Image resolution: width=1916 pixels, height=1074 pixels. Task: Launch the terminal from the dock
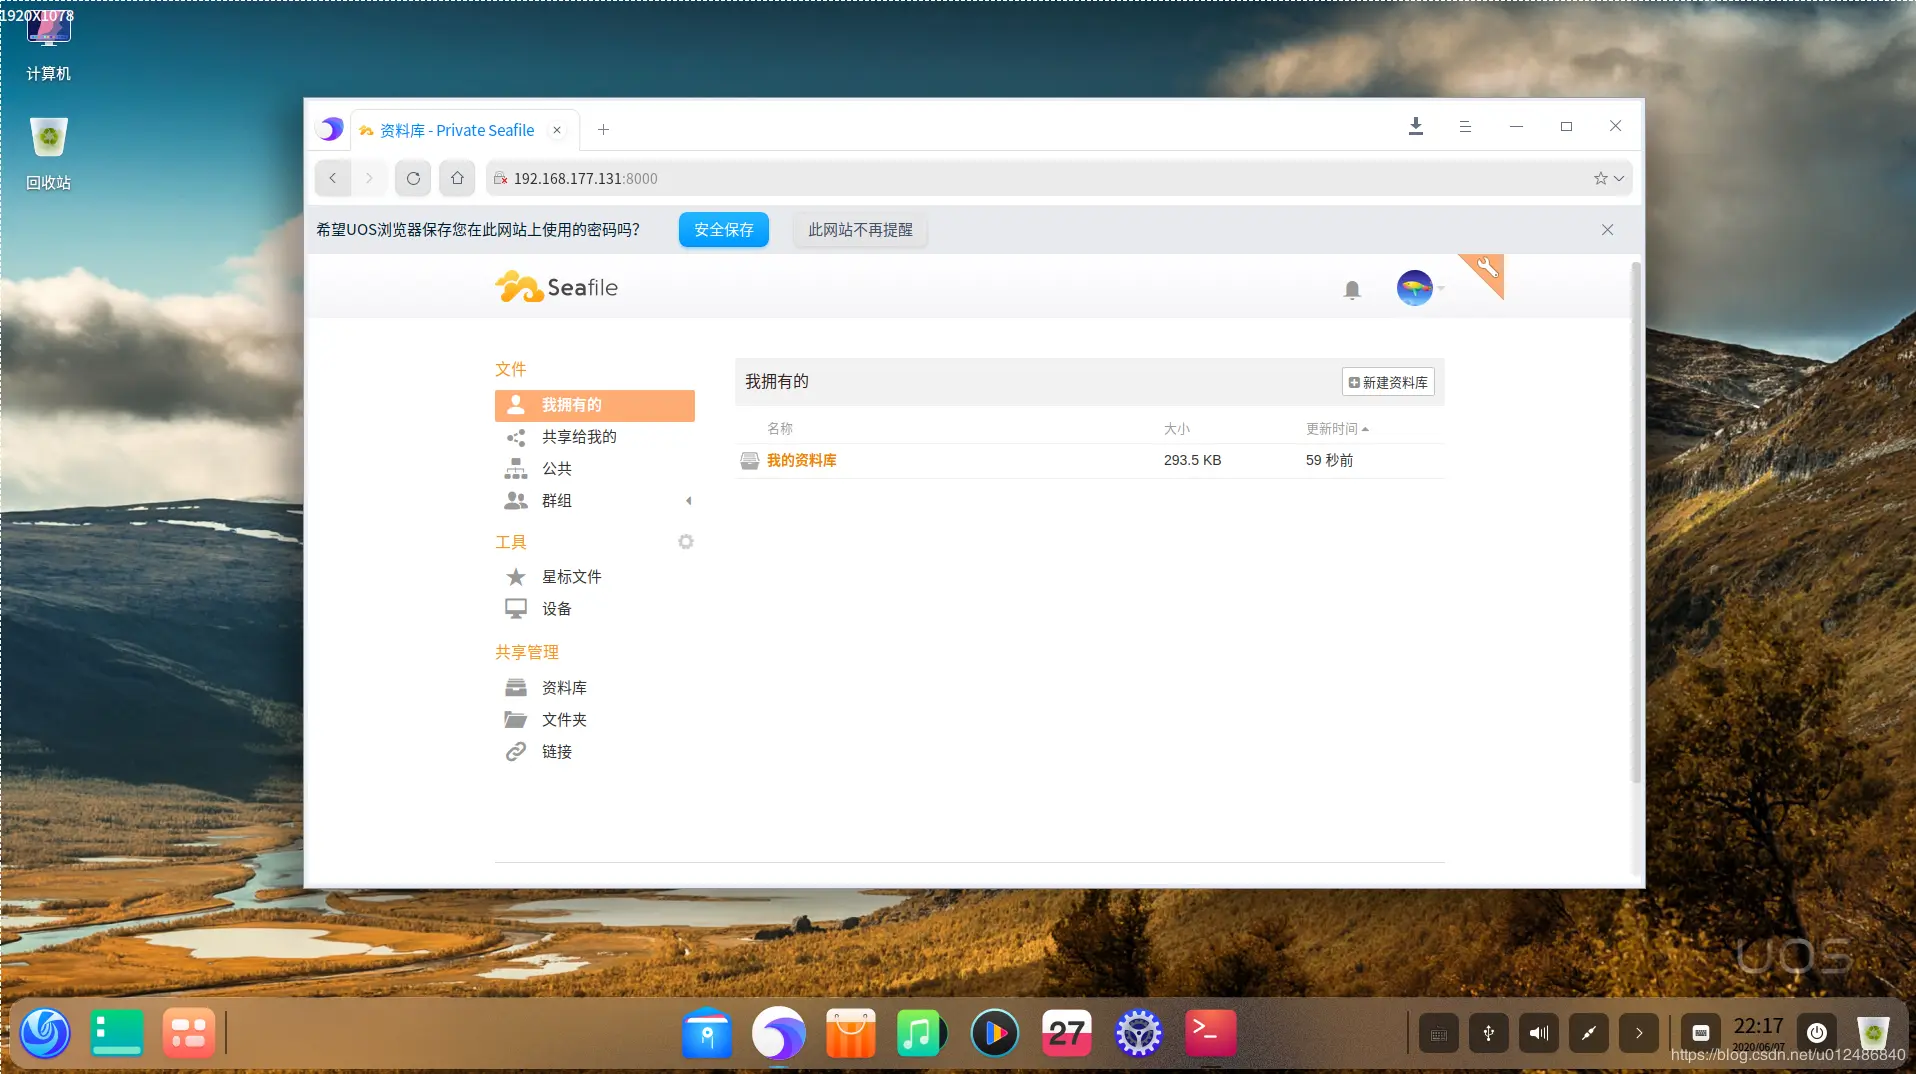[1209, 1033]
